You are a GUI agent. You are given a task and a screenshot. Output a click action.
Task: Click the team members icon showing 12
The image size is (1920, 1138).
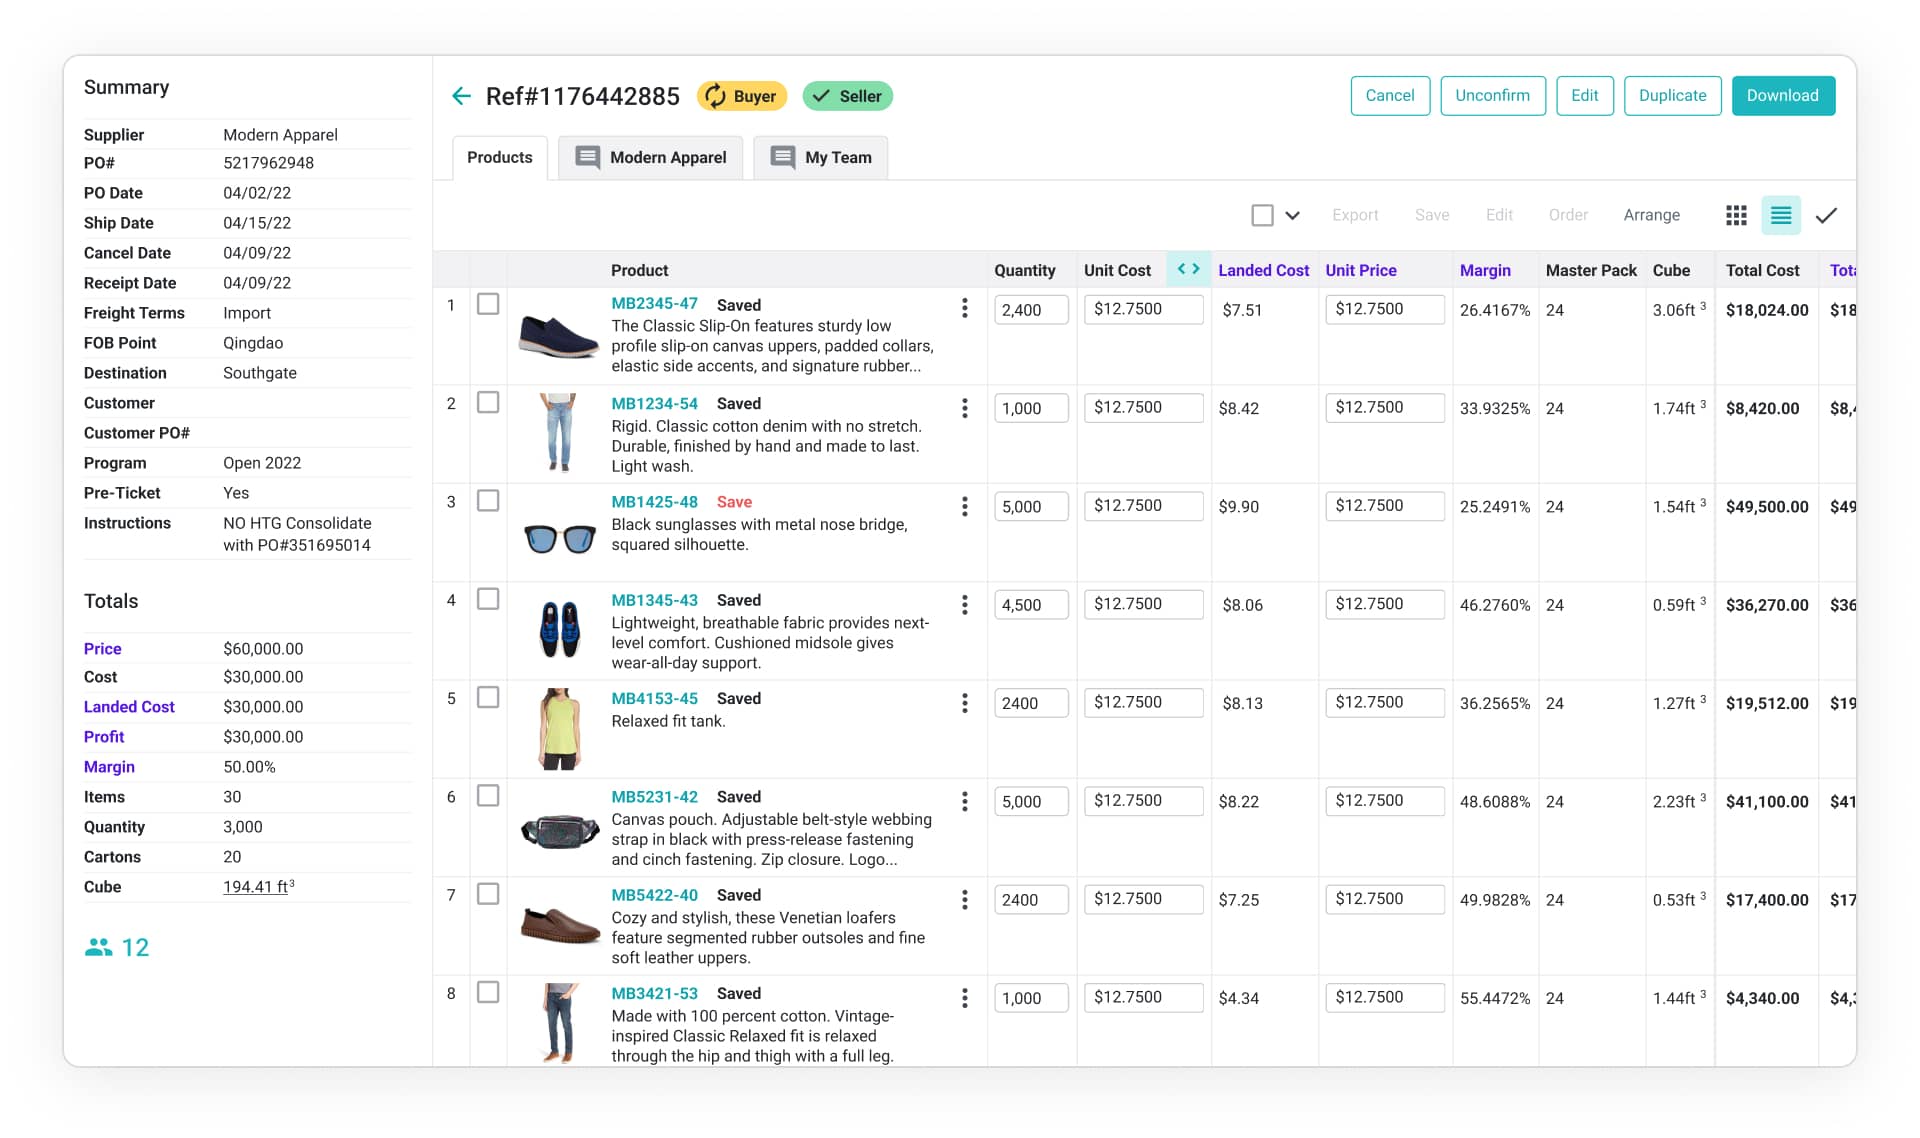99,947
